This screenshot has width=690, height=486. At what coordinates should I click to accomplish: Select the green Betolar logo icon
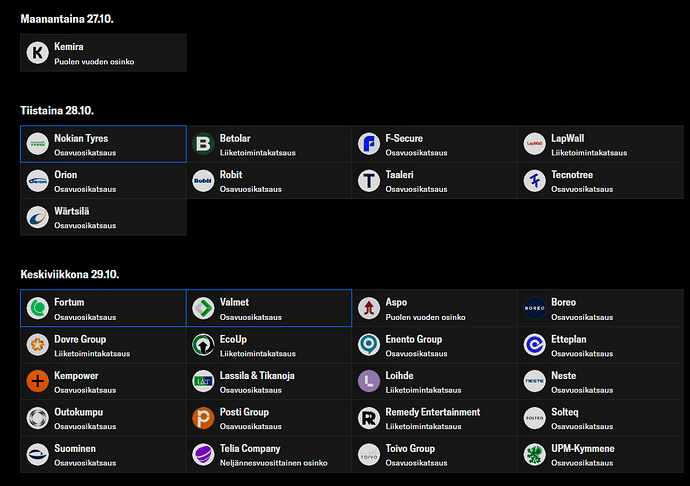pos(203,144)
